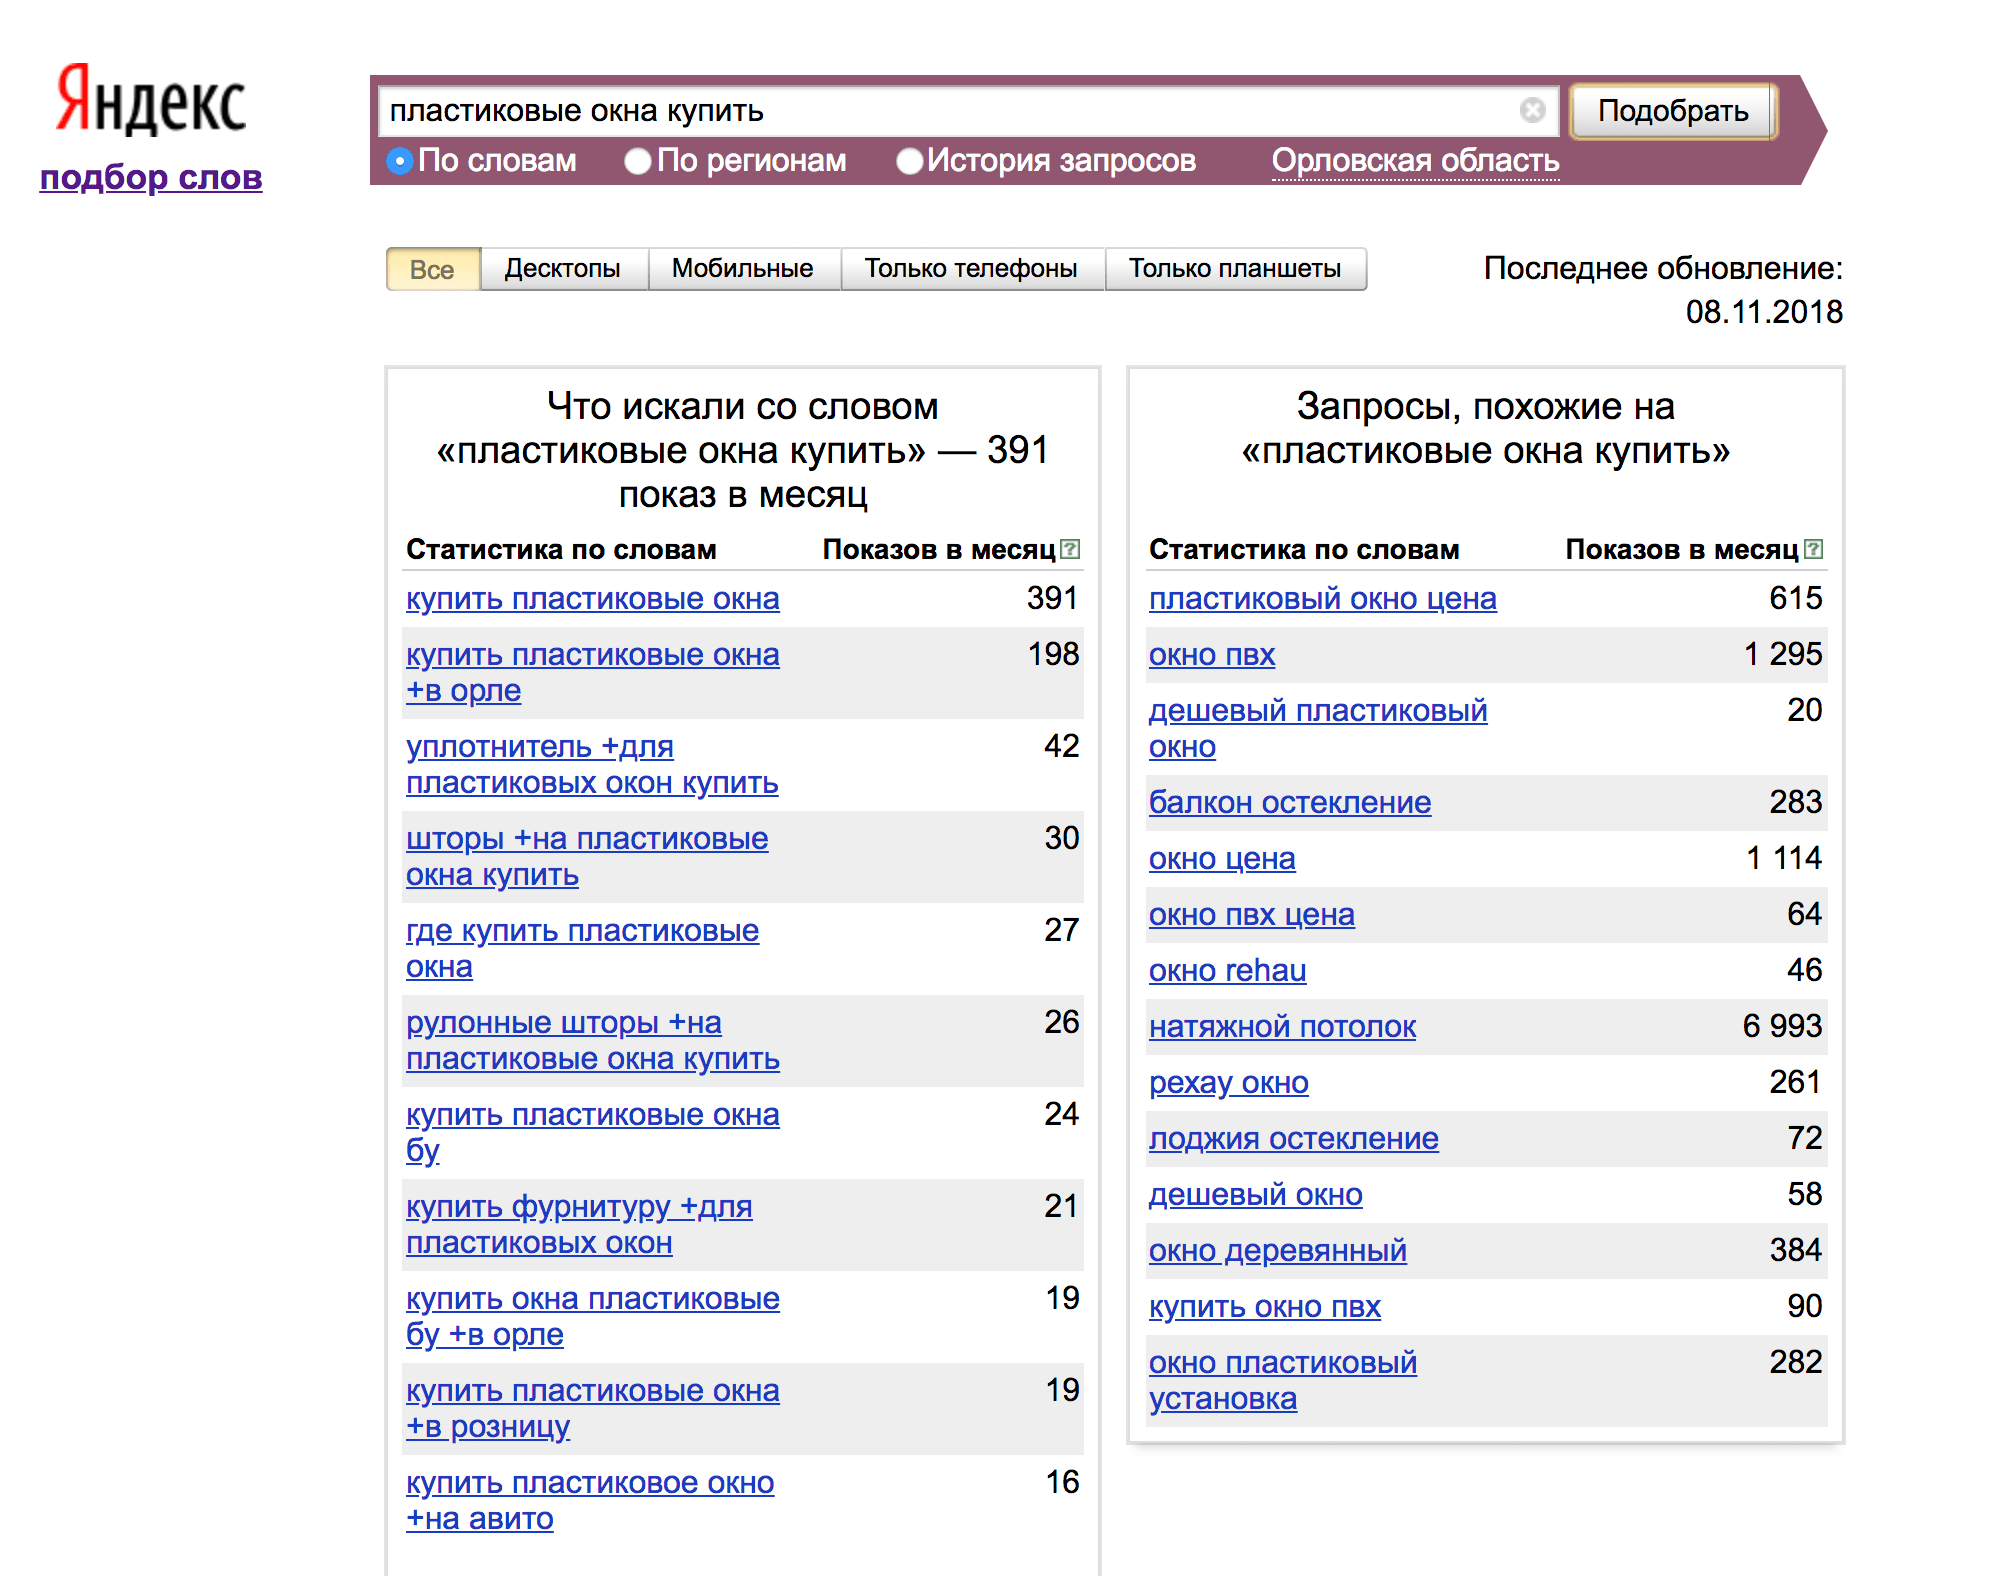
Task: Open help icon next to right 'Показов в месяц'
Action: tap(1813, 549)
